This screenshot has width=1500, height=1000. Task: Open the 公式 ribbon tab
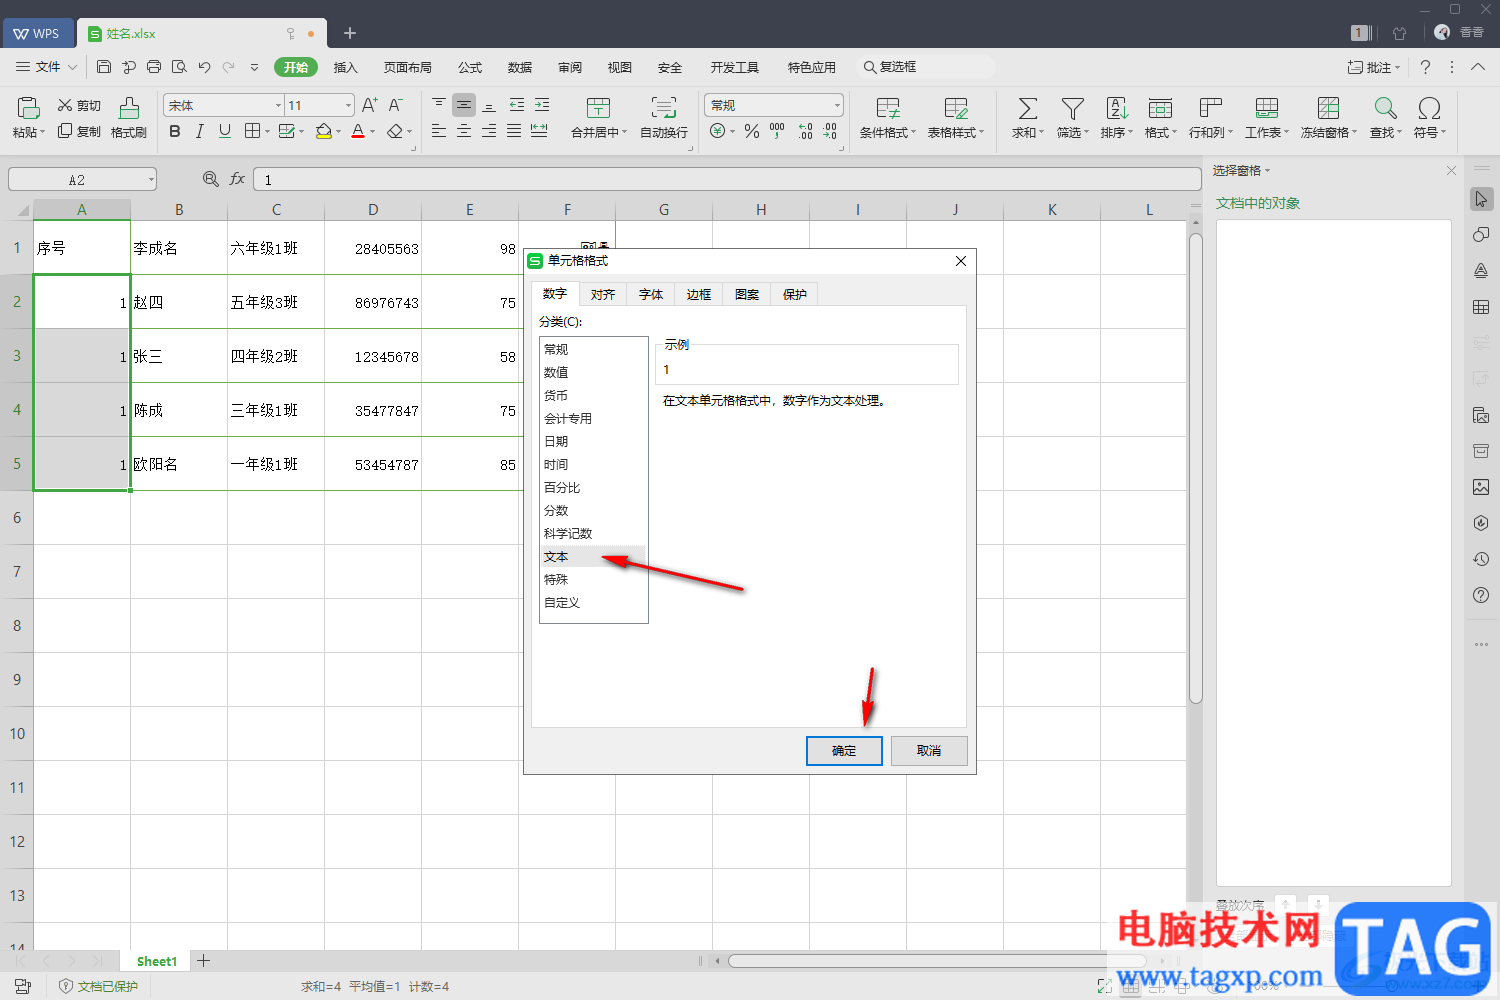(x=470, y=67)
